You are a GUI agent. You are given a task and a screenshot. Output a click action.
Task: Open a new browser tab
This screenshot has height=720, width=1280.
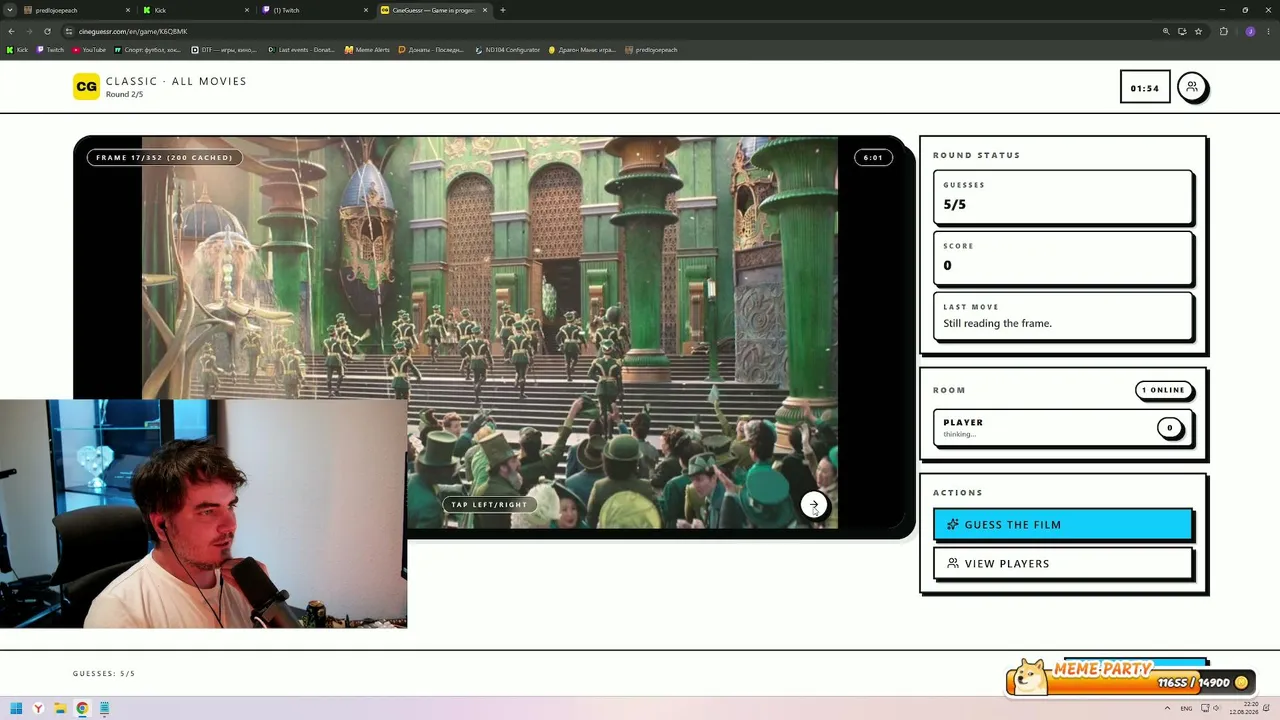click(503, 10)
